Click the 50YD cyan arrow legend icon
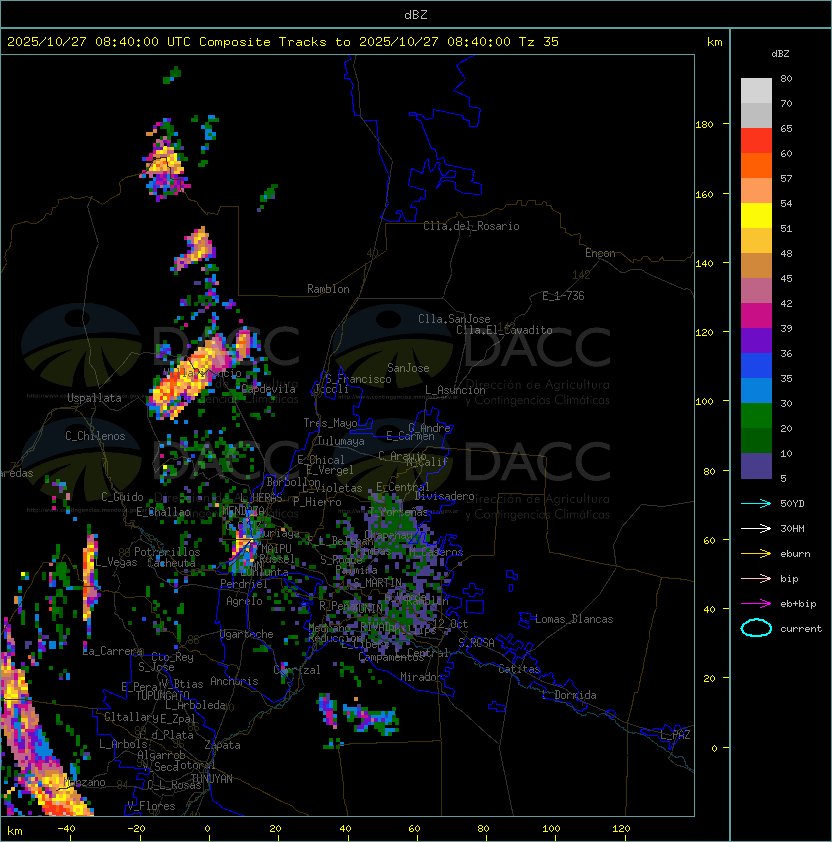The height and width of the screenshot is (842, 832). pos(756,504)
